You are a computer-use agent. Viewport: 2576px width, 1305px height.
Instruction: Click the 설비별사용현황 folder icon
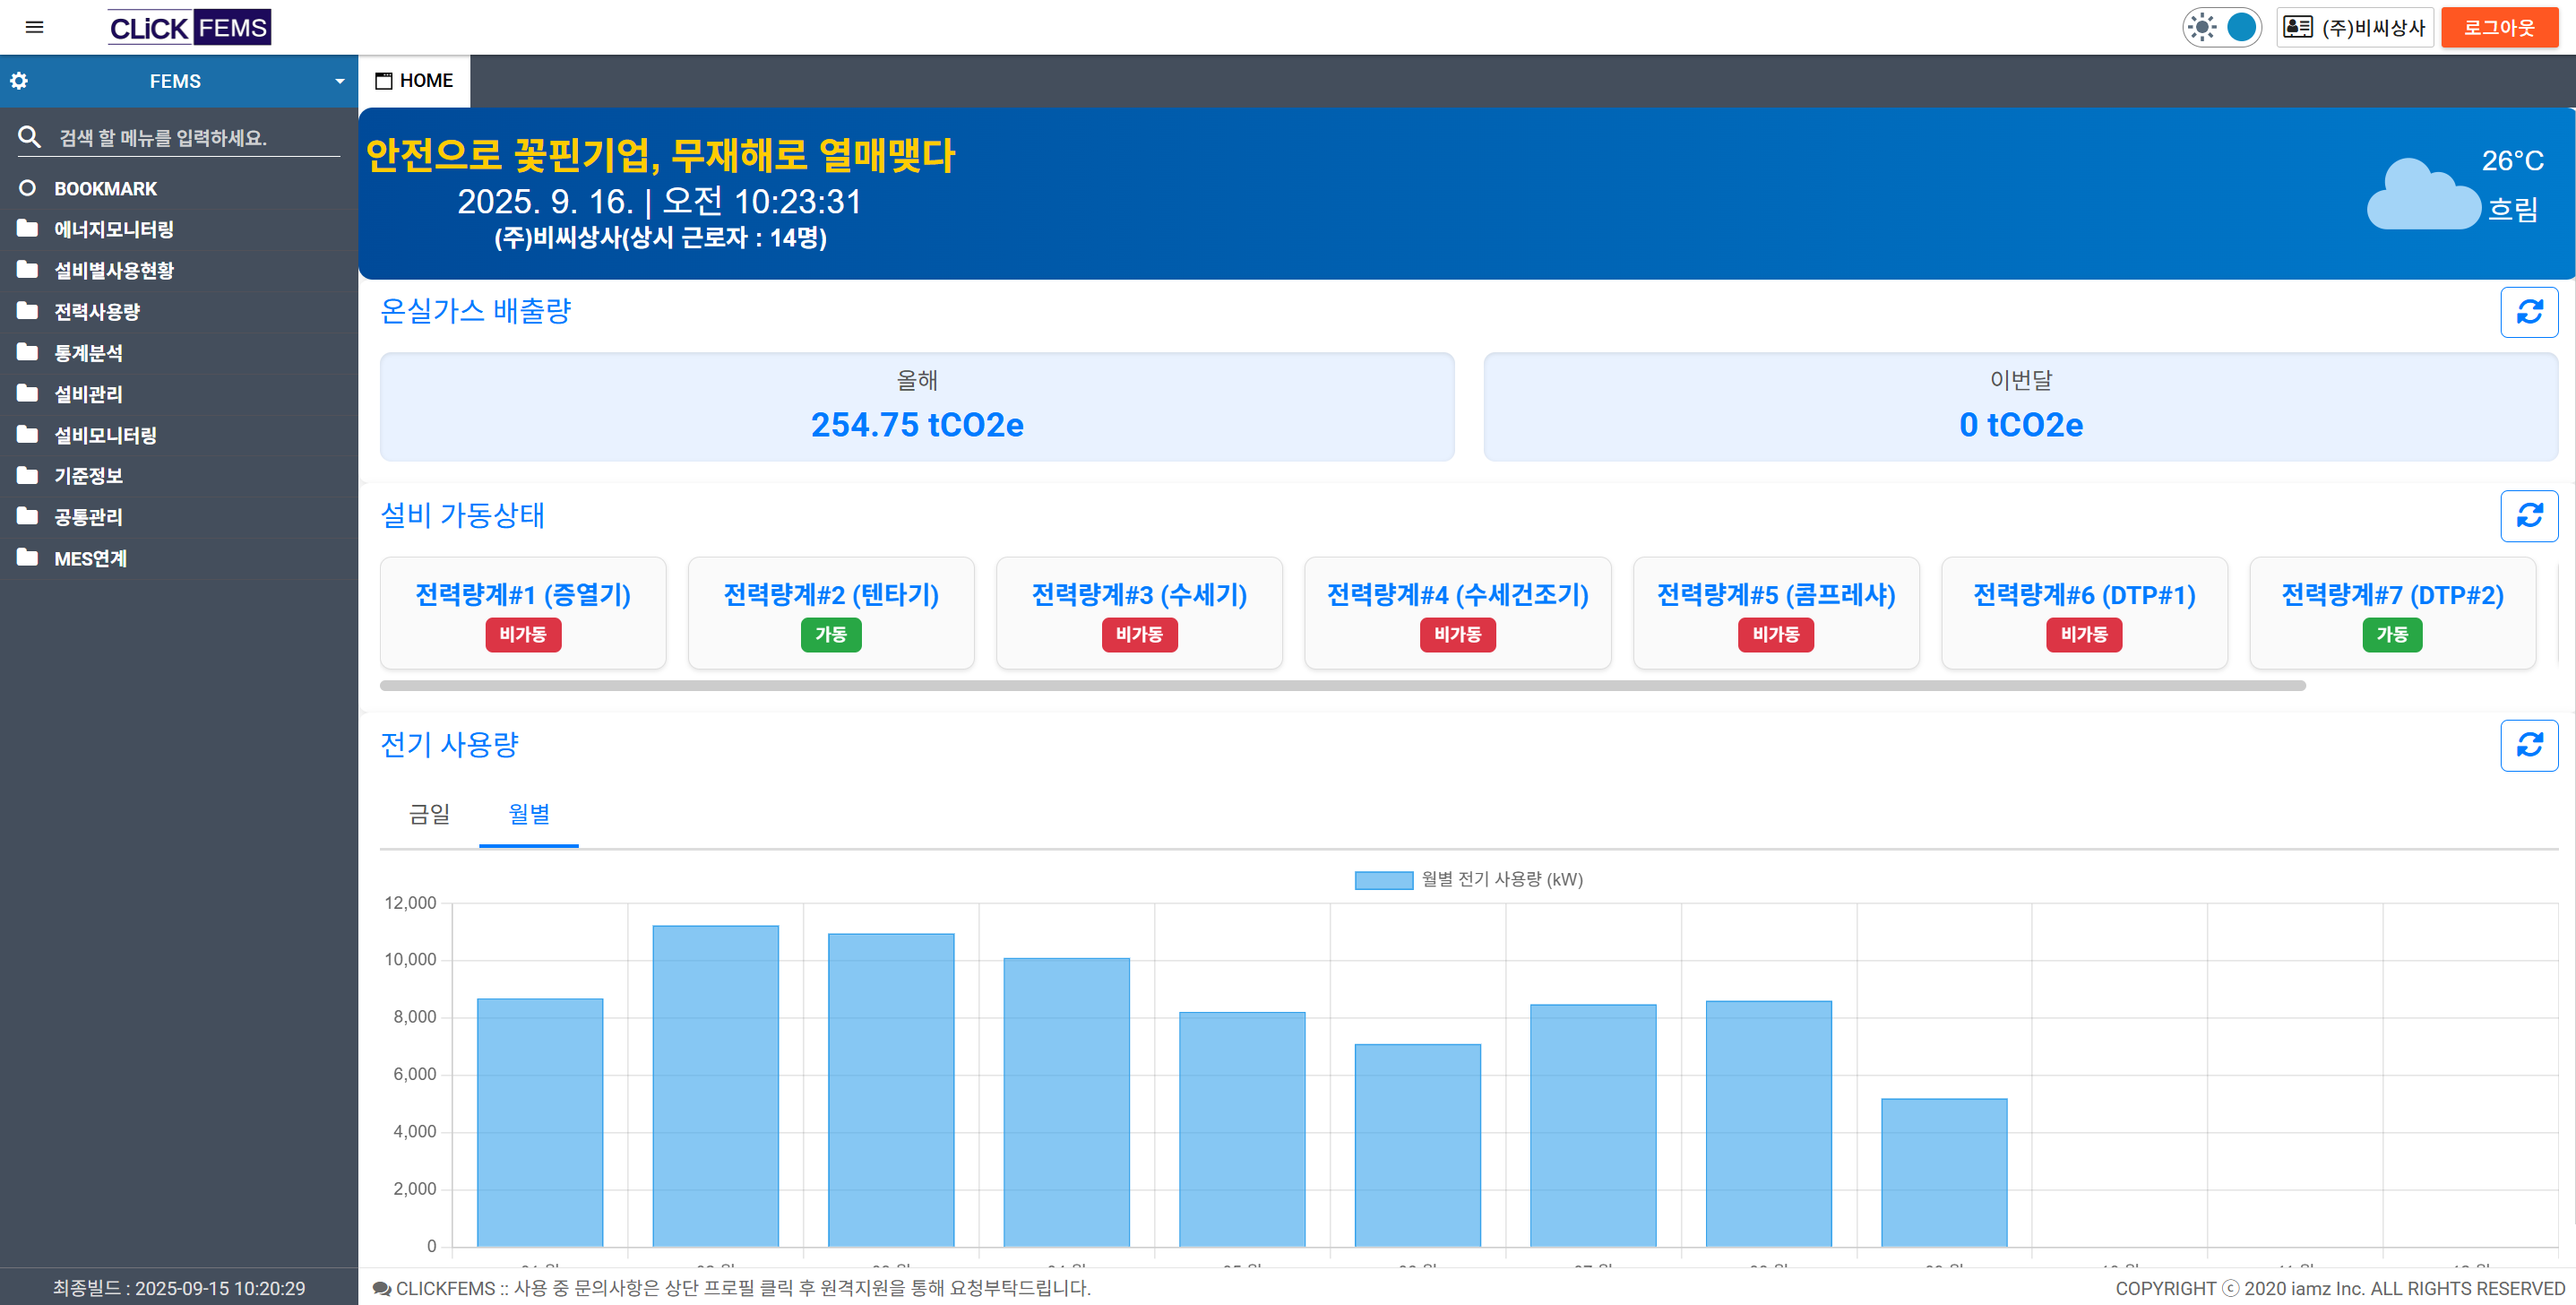[27, 270]
